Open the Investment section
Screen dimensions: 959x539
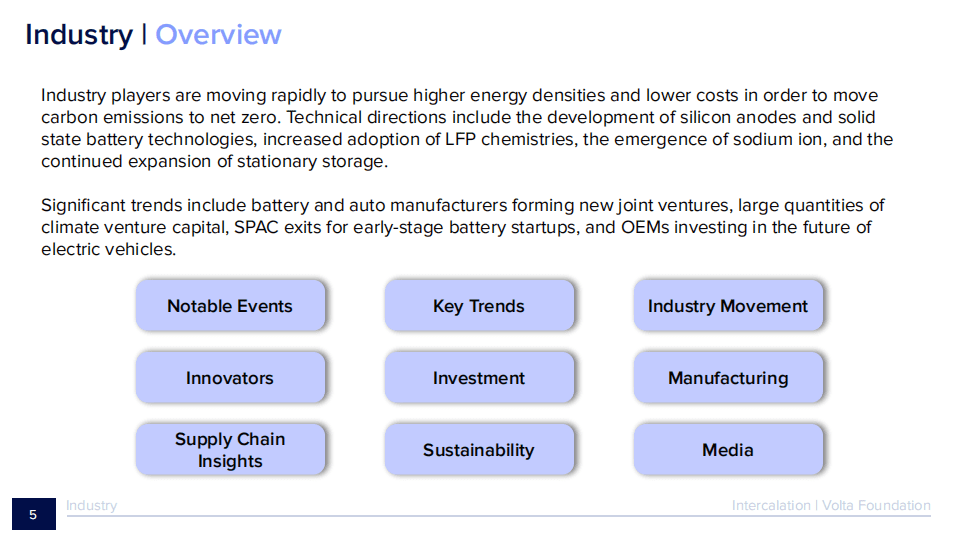pos(479,378)
